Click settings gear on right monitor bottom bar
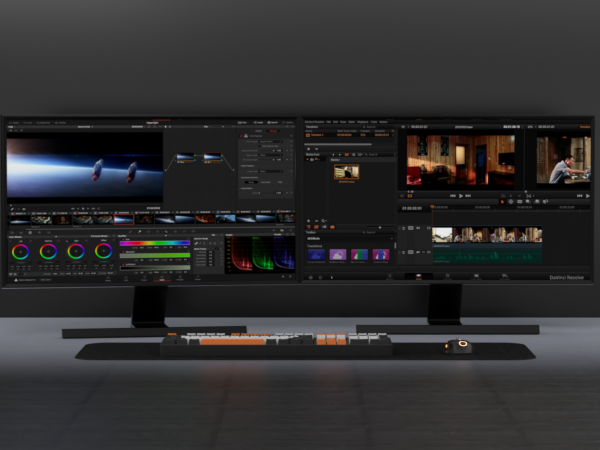 [320, 277]
